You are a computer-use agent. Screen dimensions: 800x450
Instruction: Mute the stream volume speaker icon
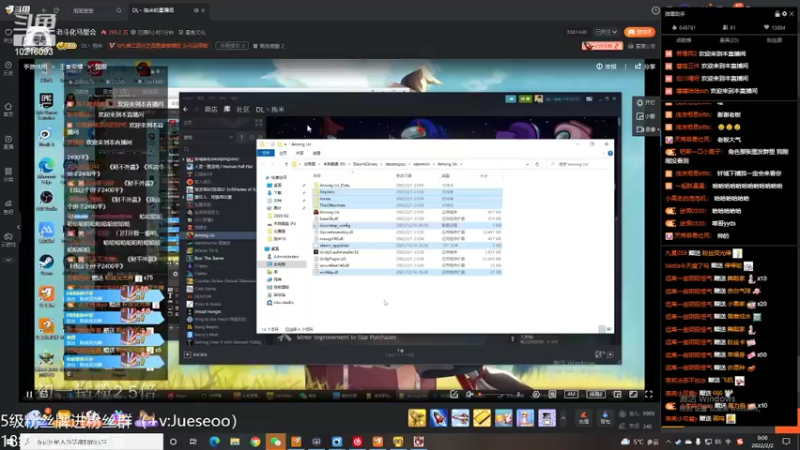(470, 394)
